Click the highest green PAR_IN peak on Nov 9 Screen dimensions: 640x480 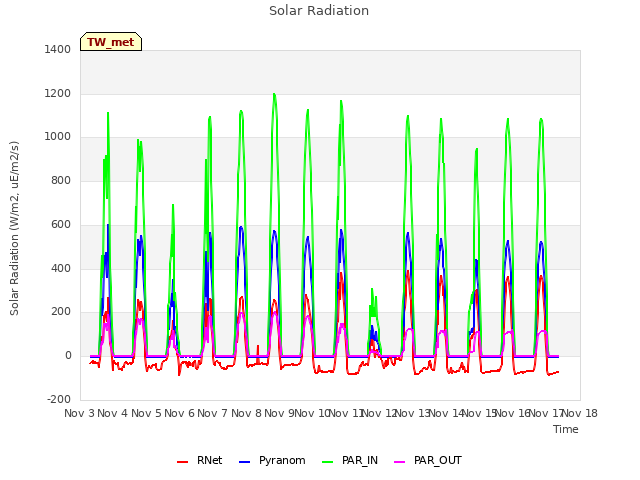pyautogui.click(x=274, y=94)
